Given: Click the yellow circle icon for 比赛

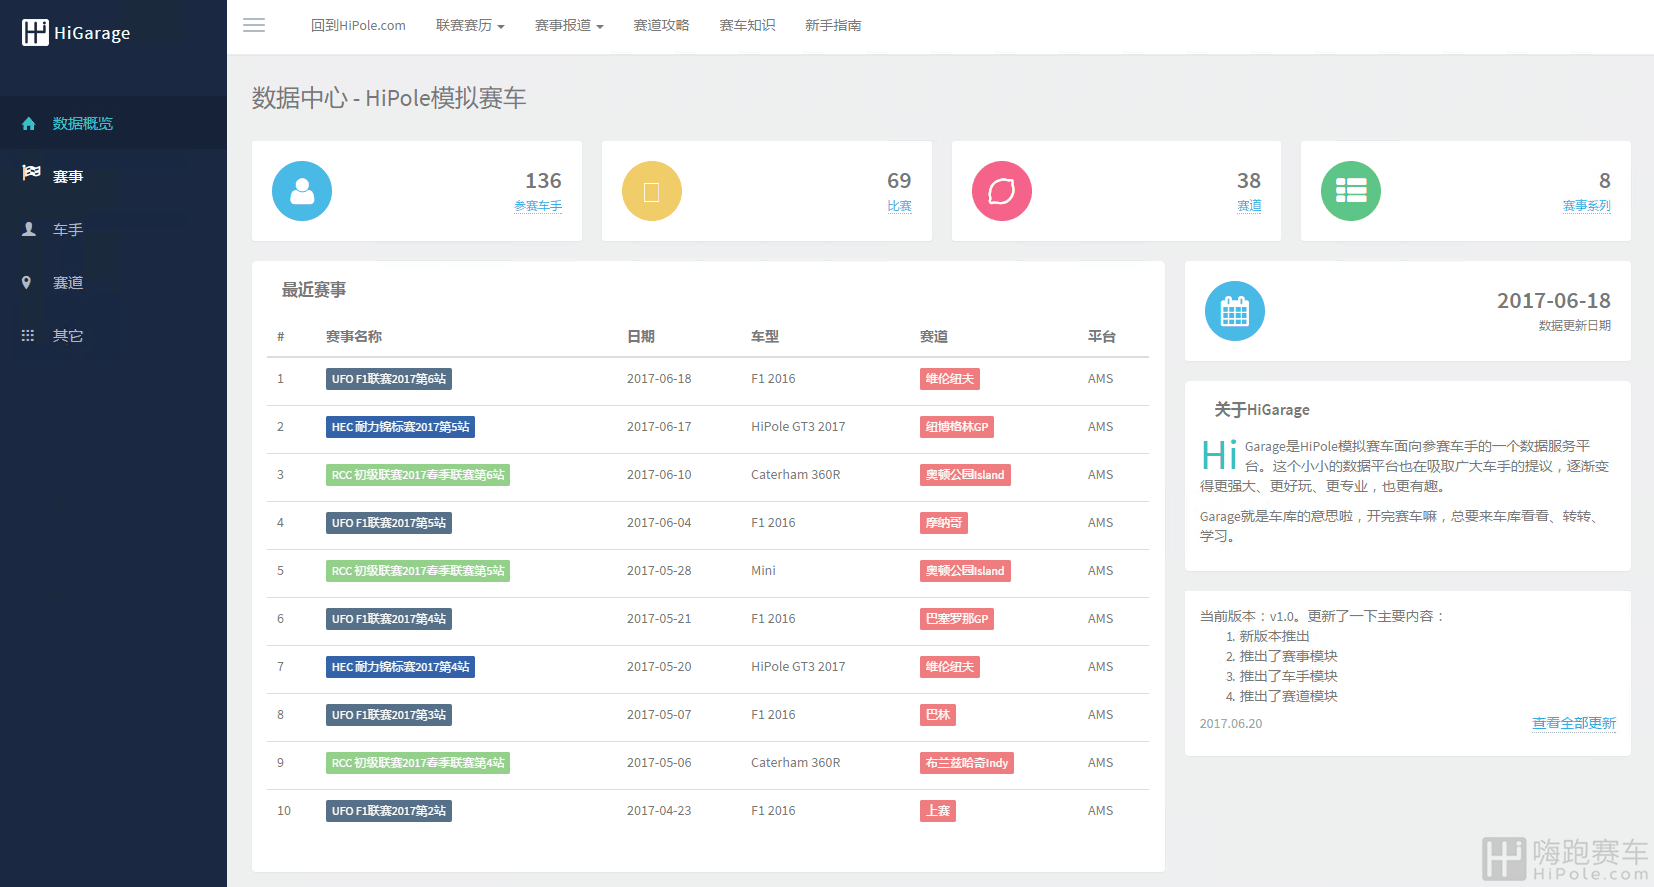Looking at the screenshot, I should (x=652, y=191).
